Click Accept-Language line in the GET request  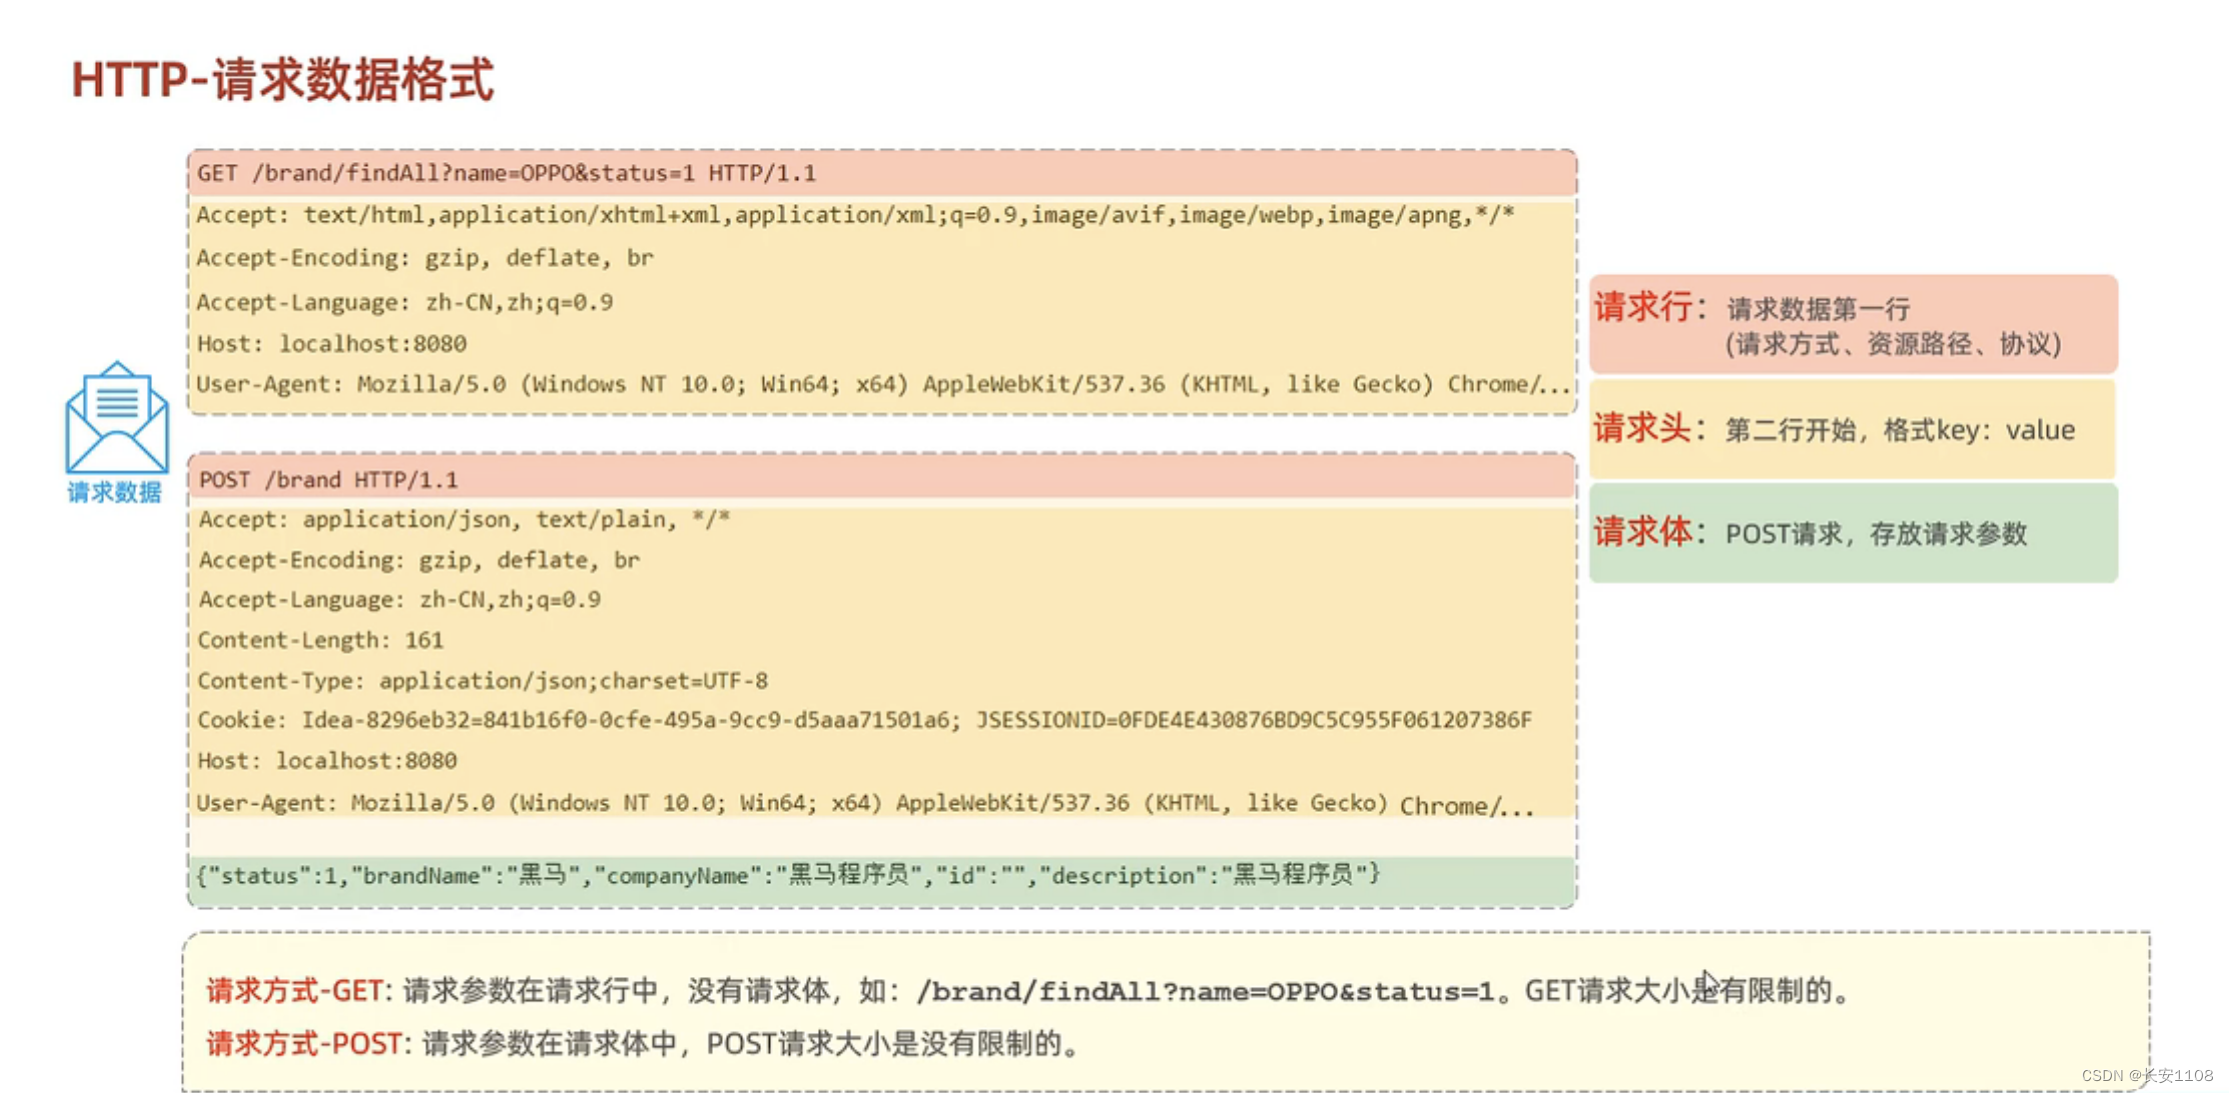tap(405, 302)
